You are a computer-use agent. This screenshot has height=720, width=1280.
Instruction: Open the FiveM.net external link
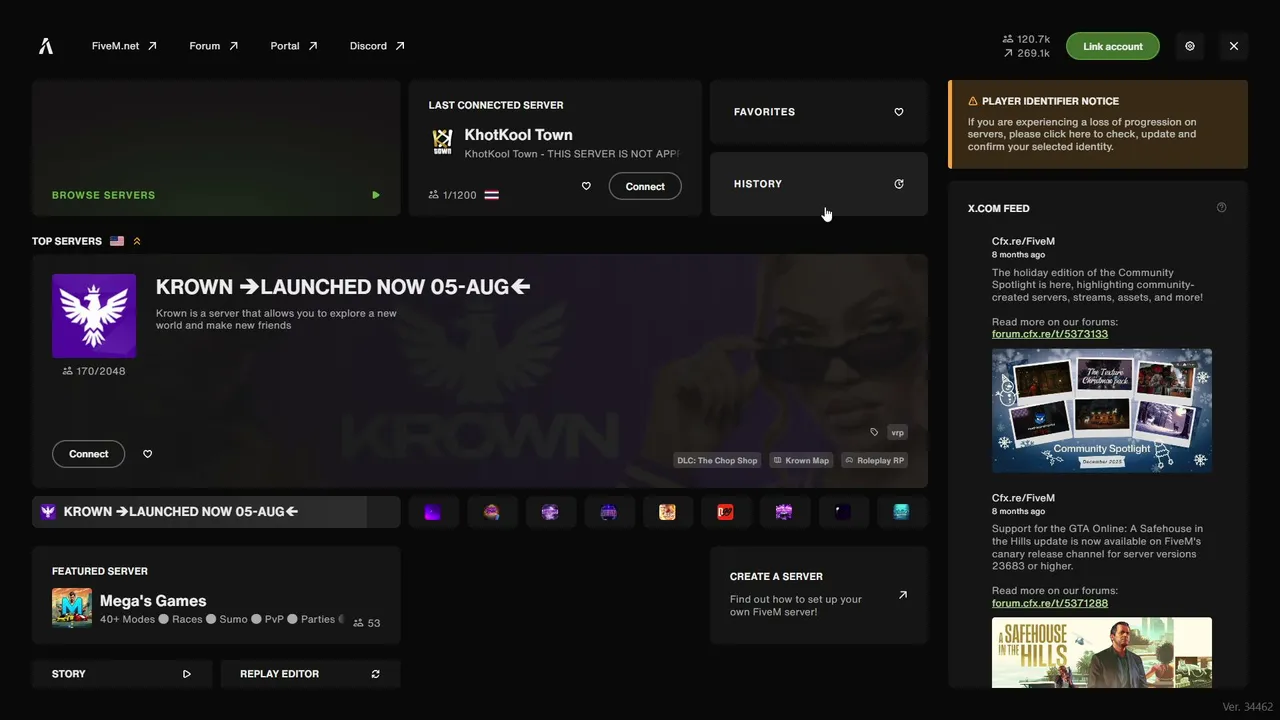124,46
